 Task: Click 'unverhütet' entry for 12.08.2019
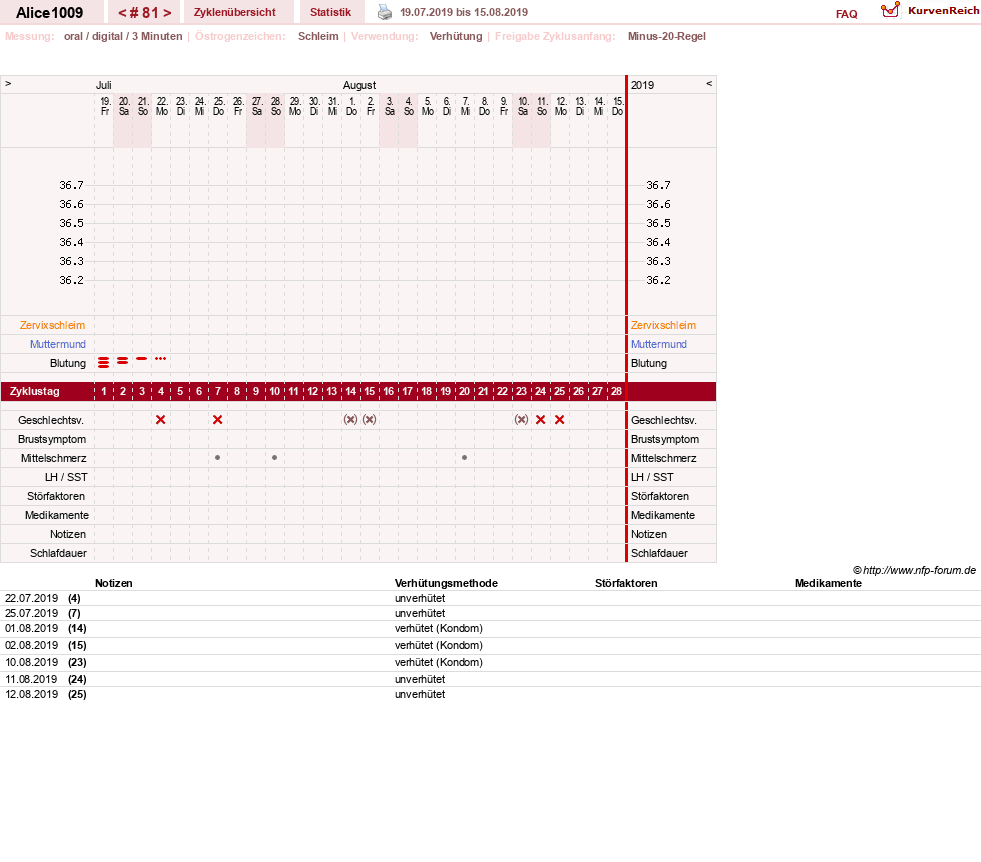420,694
